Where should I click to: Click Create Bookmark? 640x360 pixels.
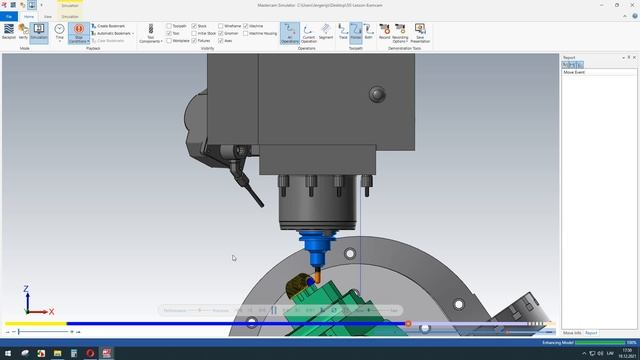108,26
